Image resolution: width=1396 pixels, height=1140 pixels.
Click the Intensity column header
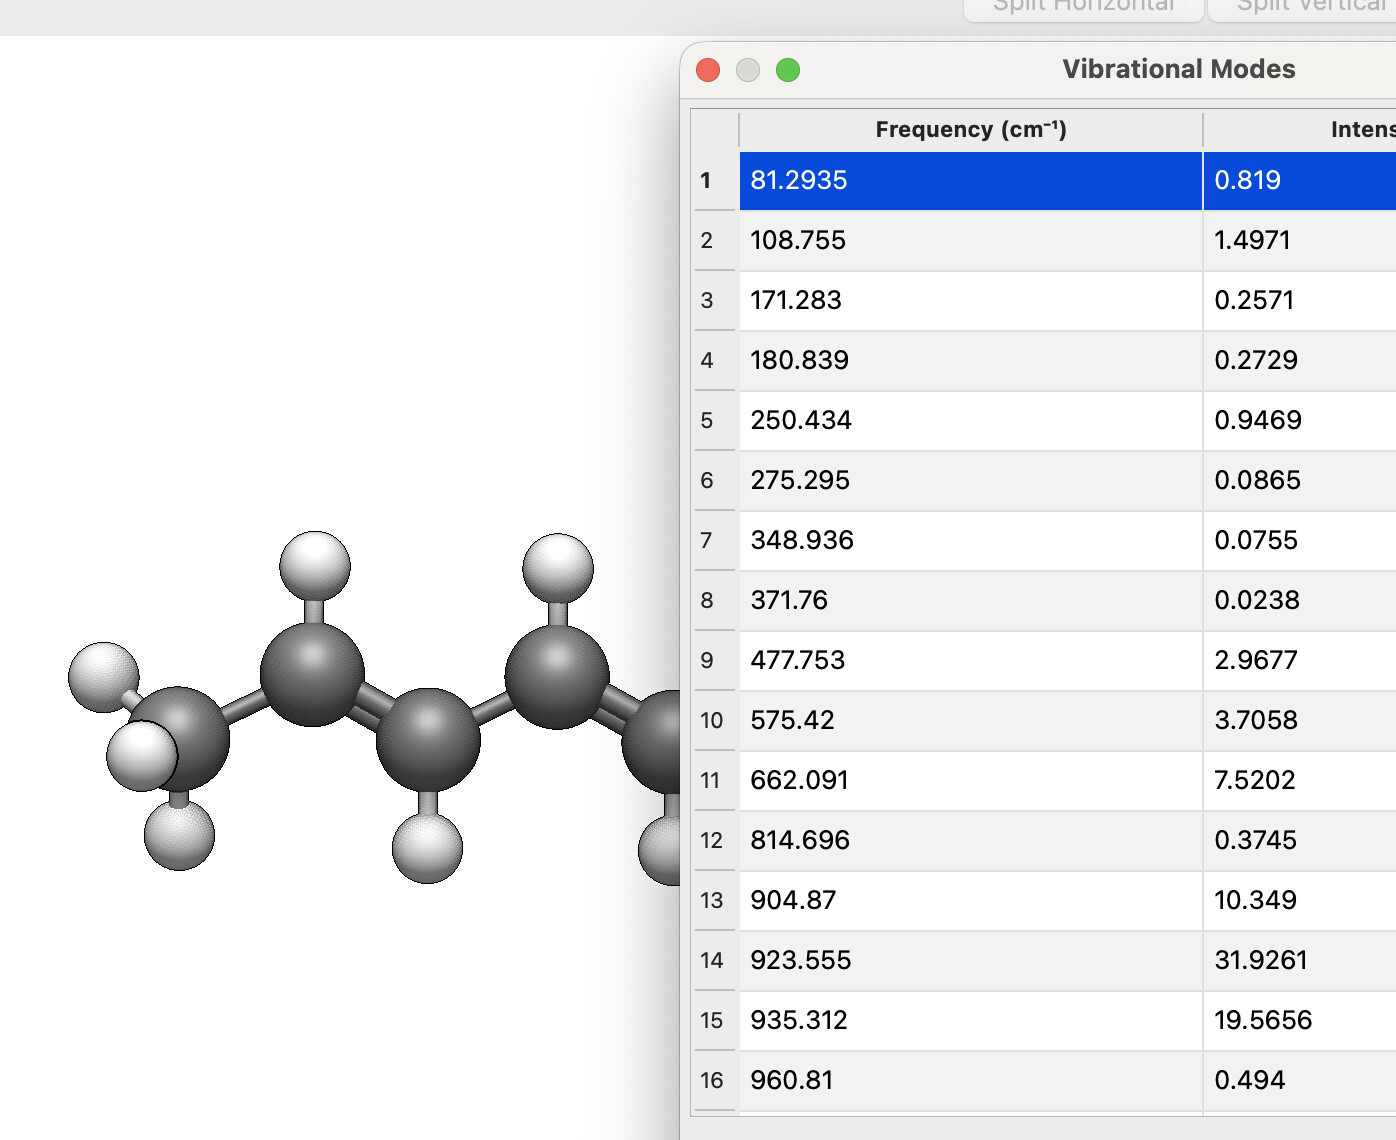tap(1360, 130)
